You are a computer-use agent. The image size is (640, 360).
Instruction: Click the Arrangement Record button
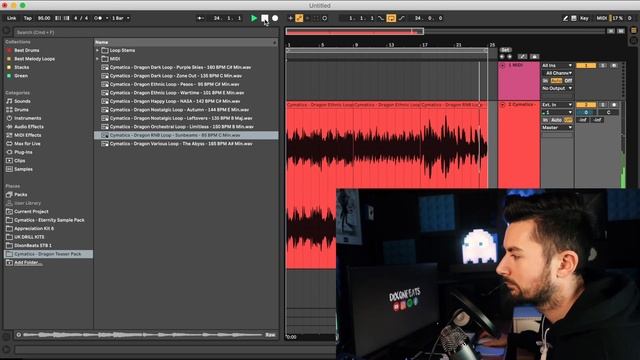point(275,18)
